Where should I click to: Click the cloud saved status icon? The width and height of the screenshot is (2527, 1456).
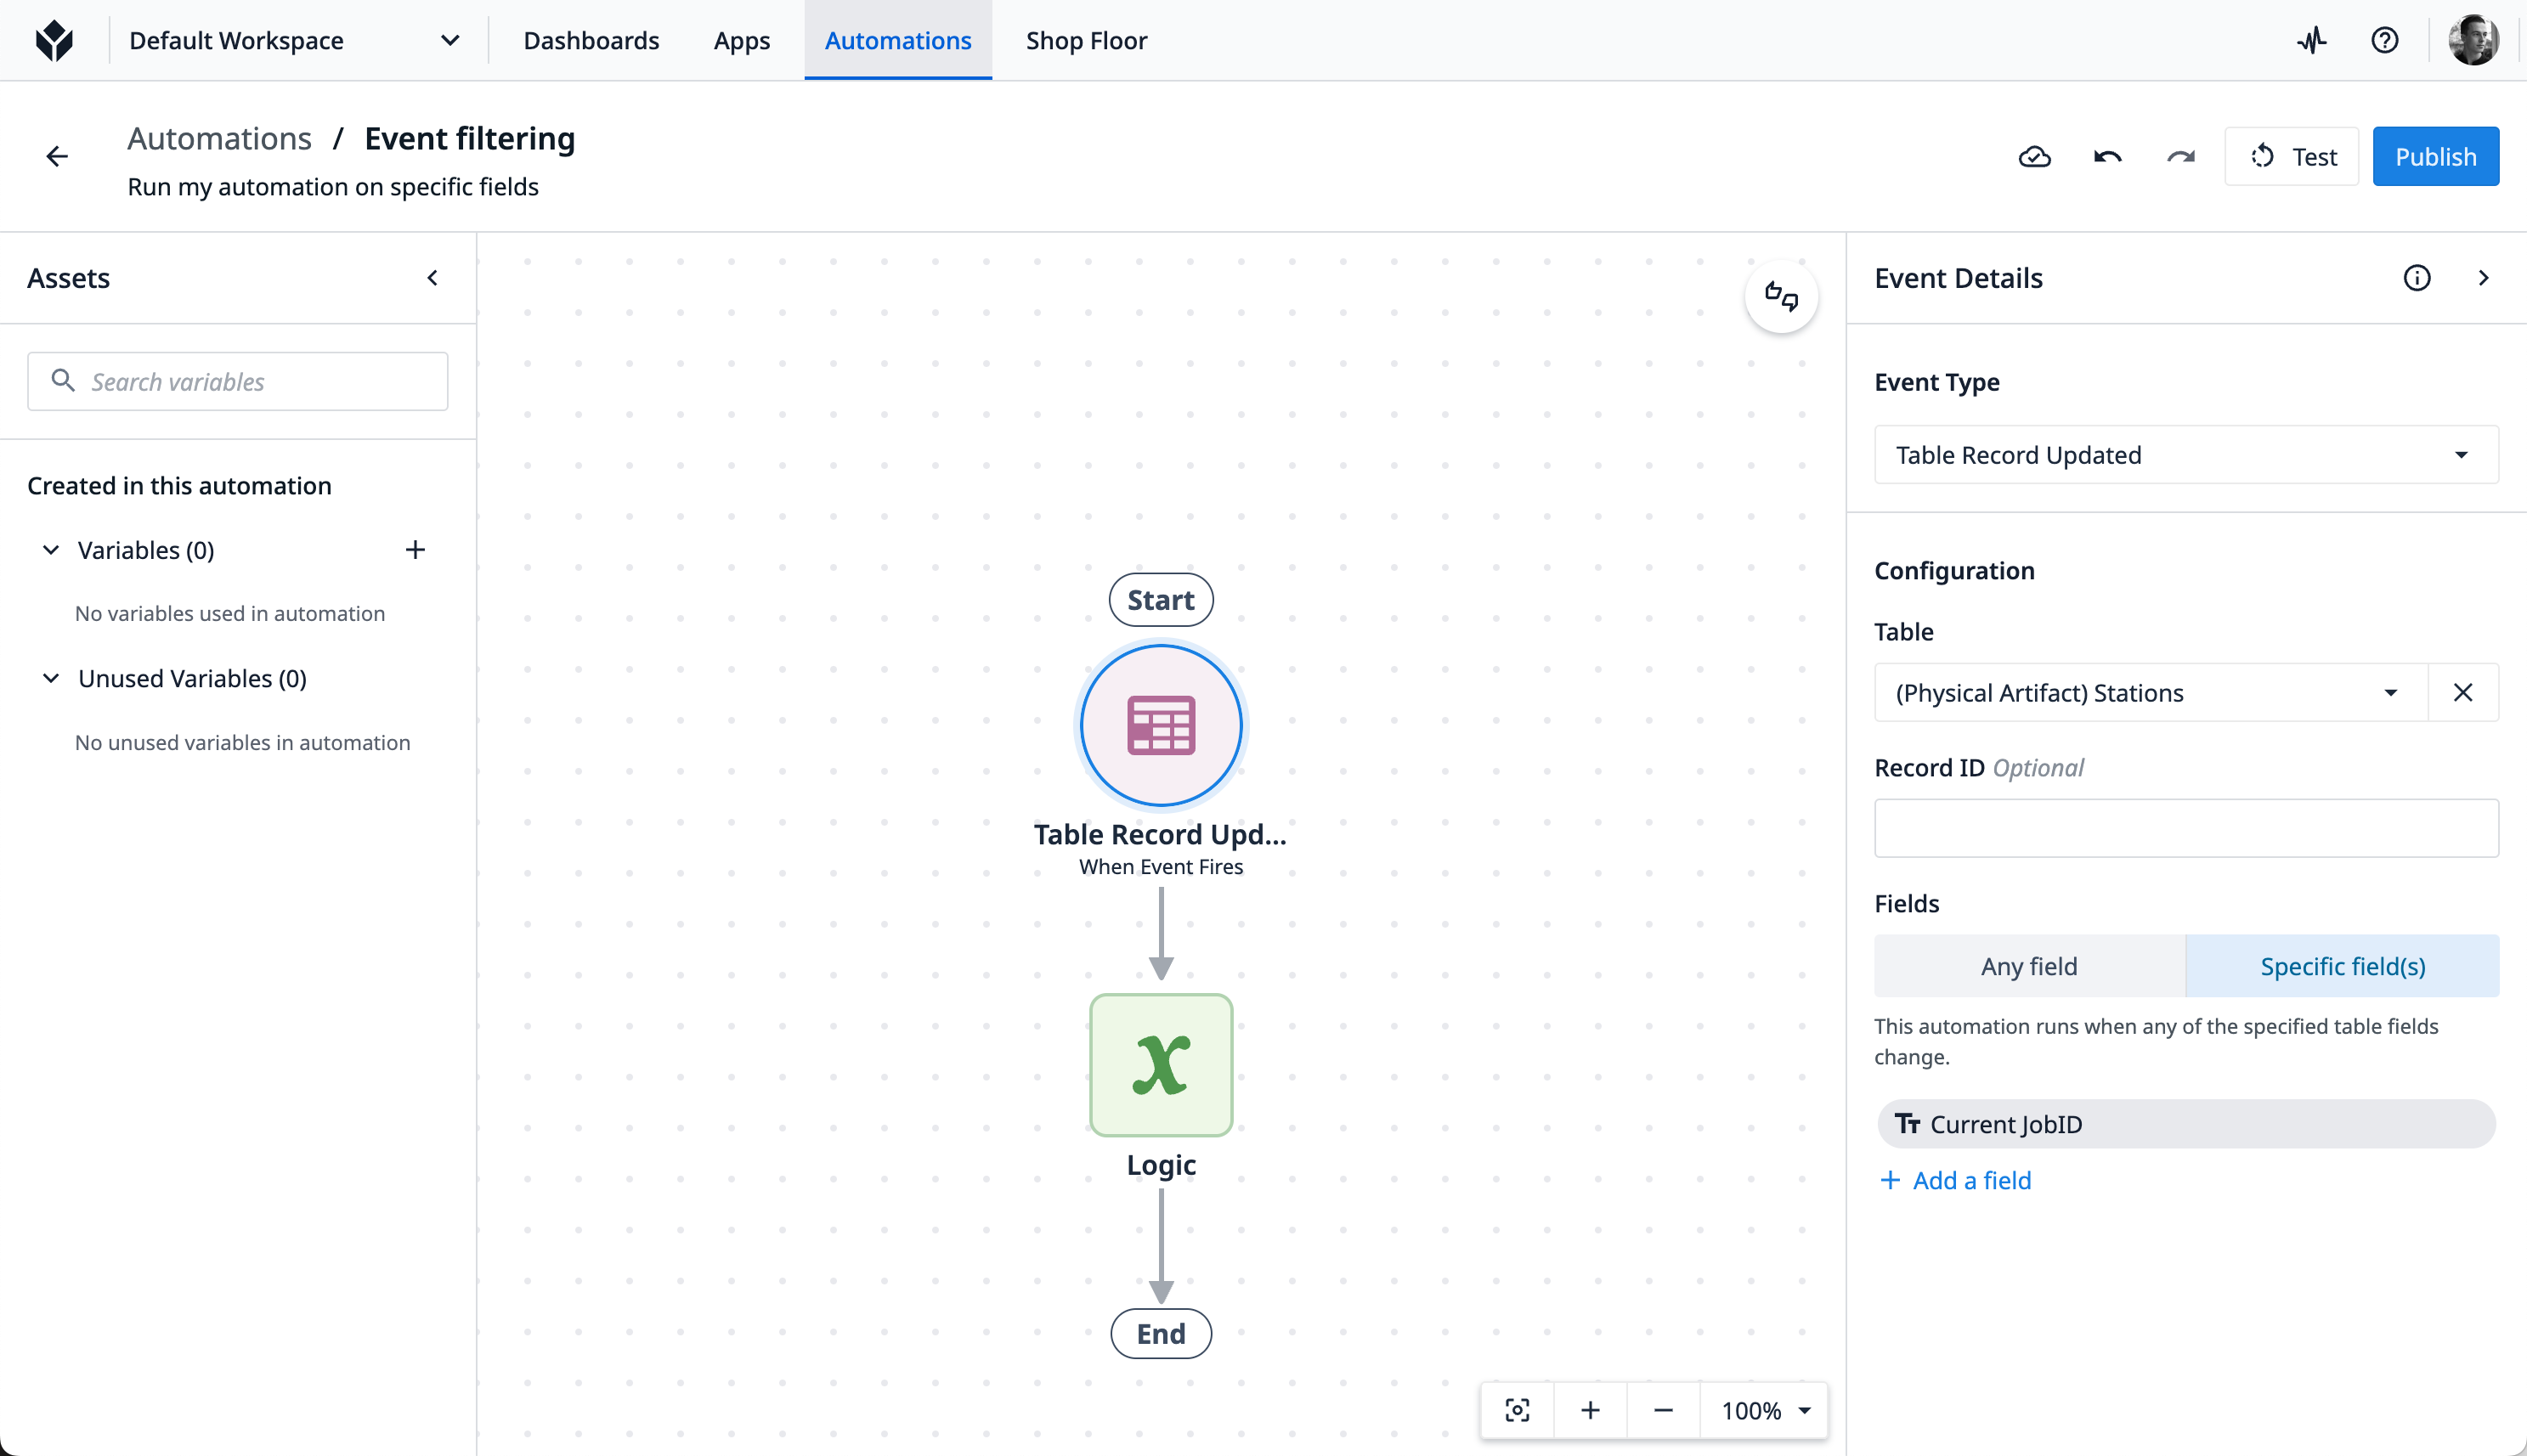pos(2034,157)
